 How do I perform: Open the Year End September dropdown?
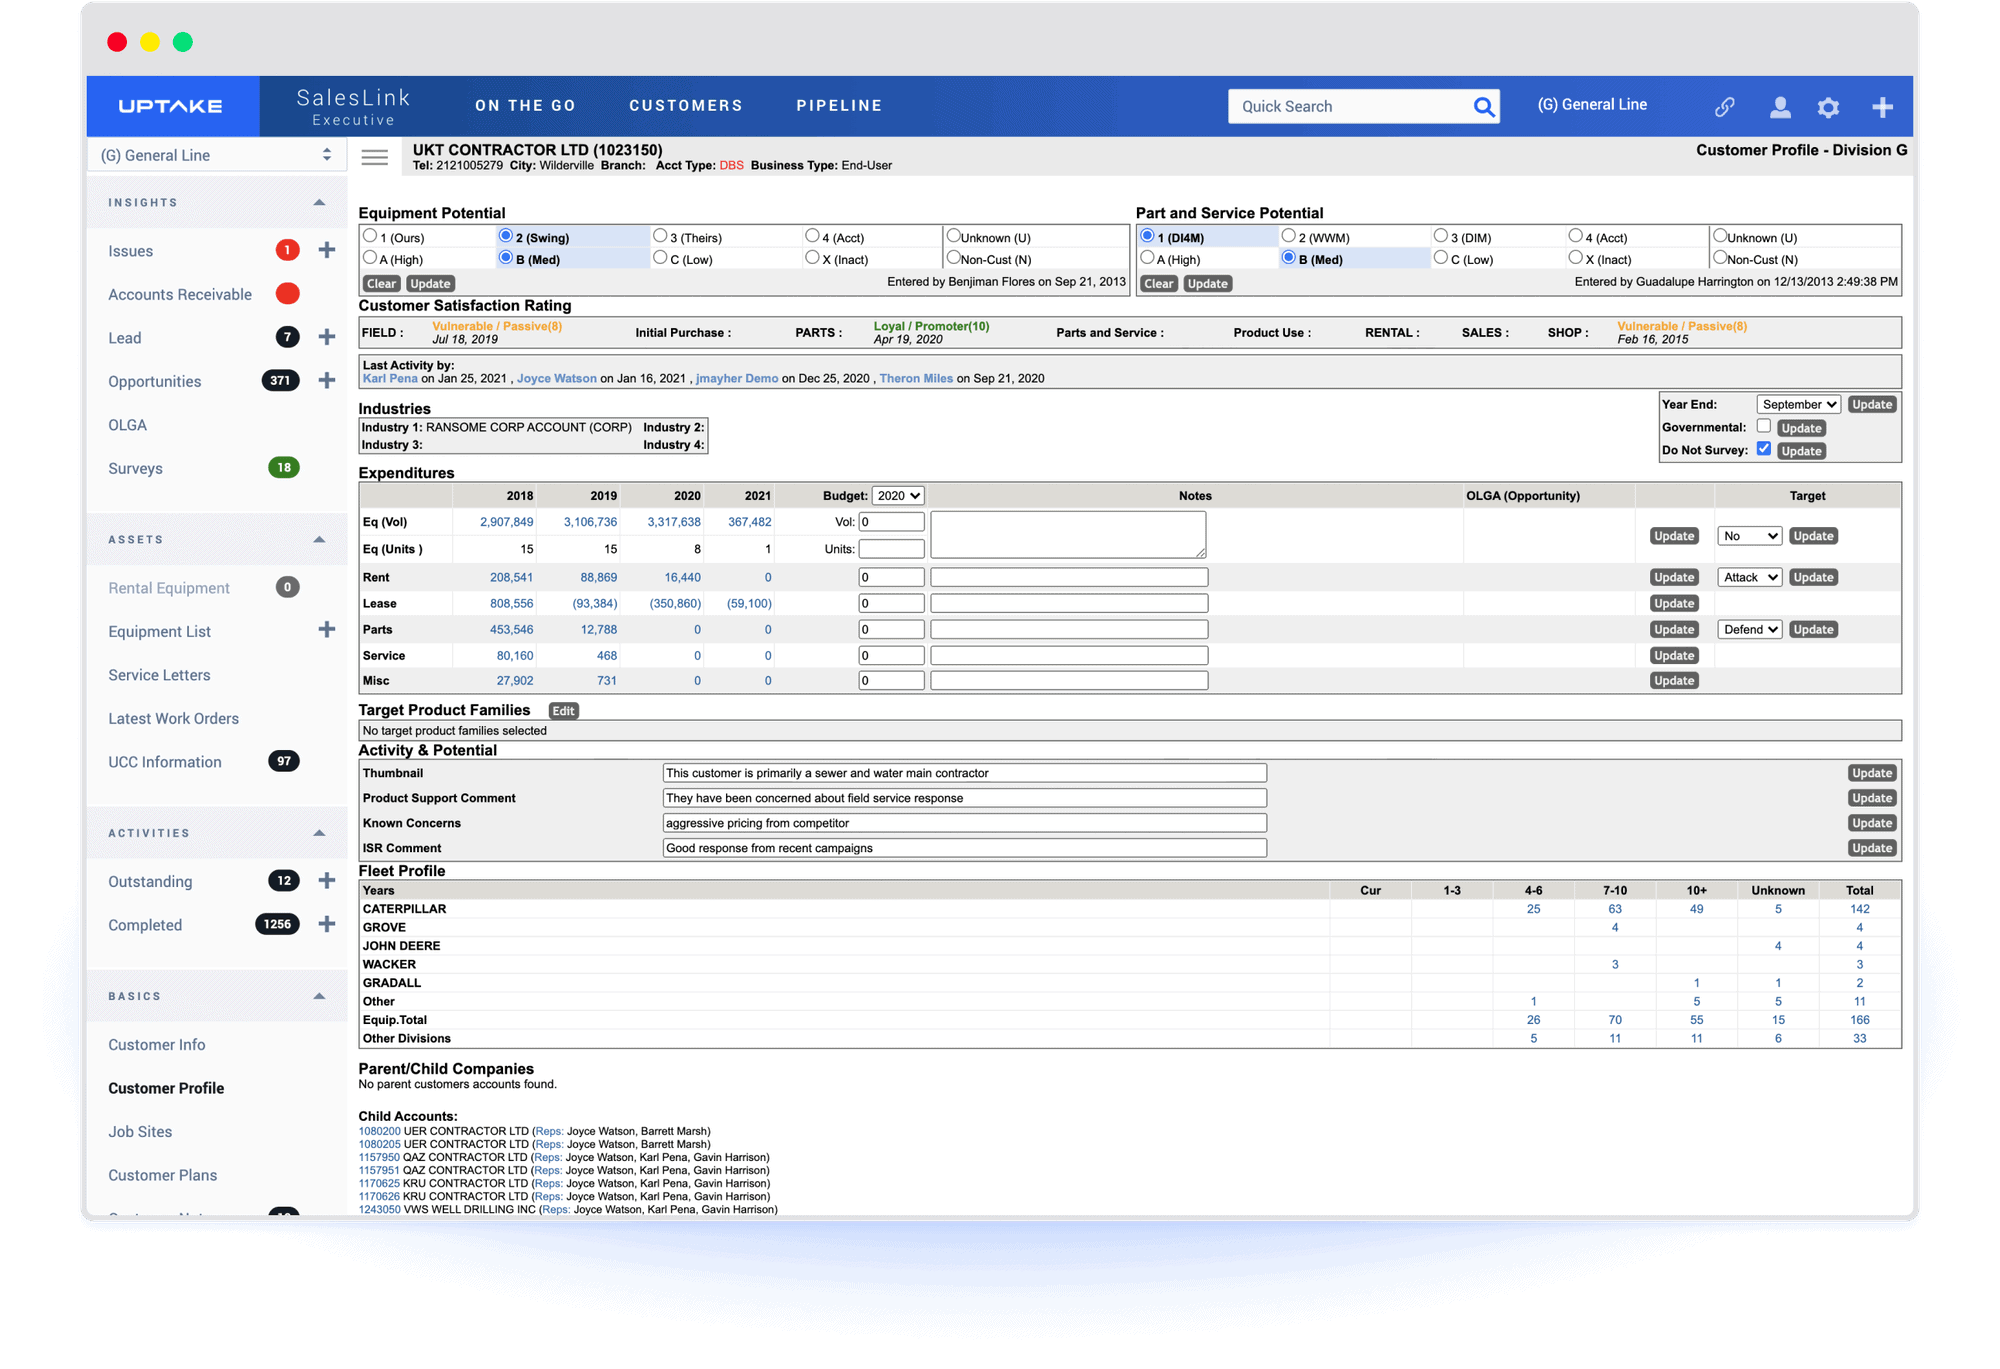1798,404
